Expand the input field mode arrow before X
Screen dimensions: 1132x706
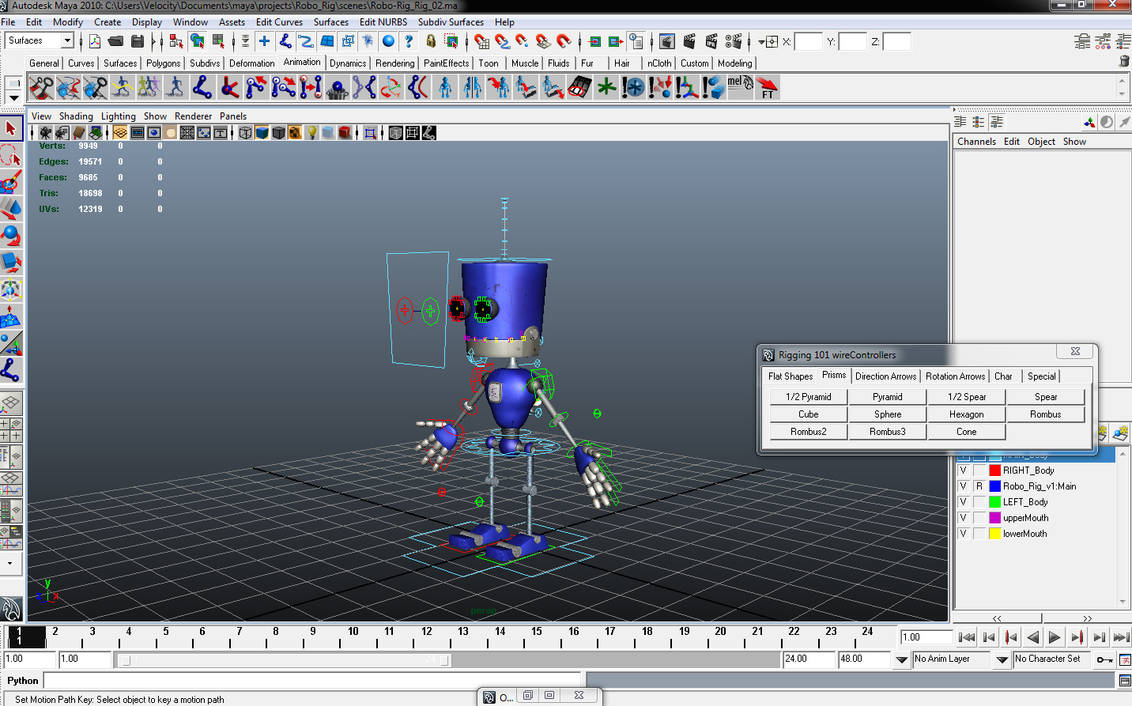[762, 42]
